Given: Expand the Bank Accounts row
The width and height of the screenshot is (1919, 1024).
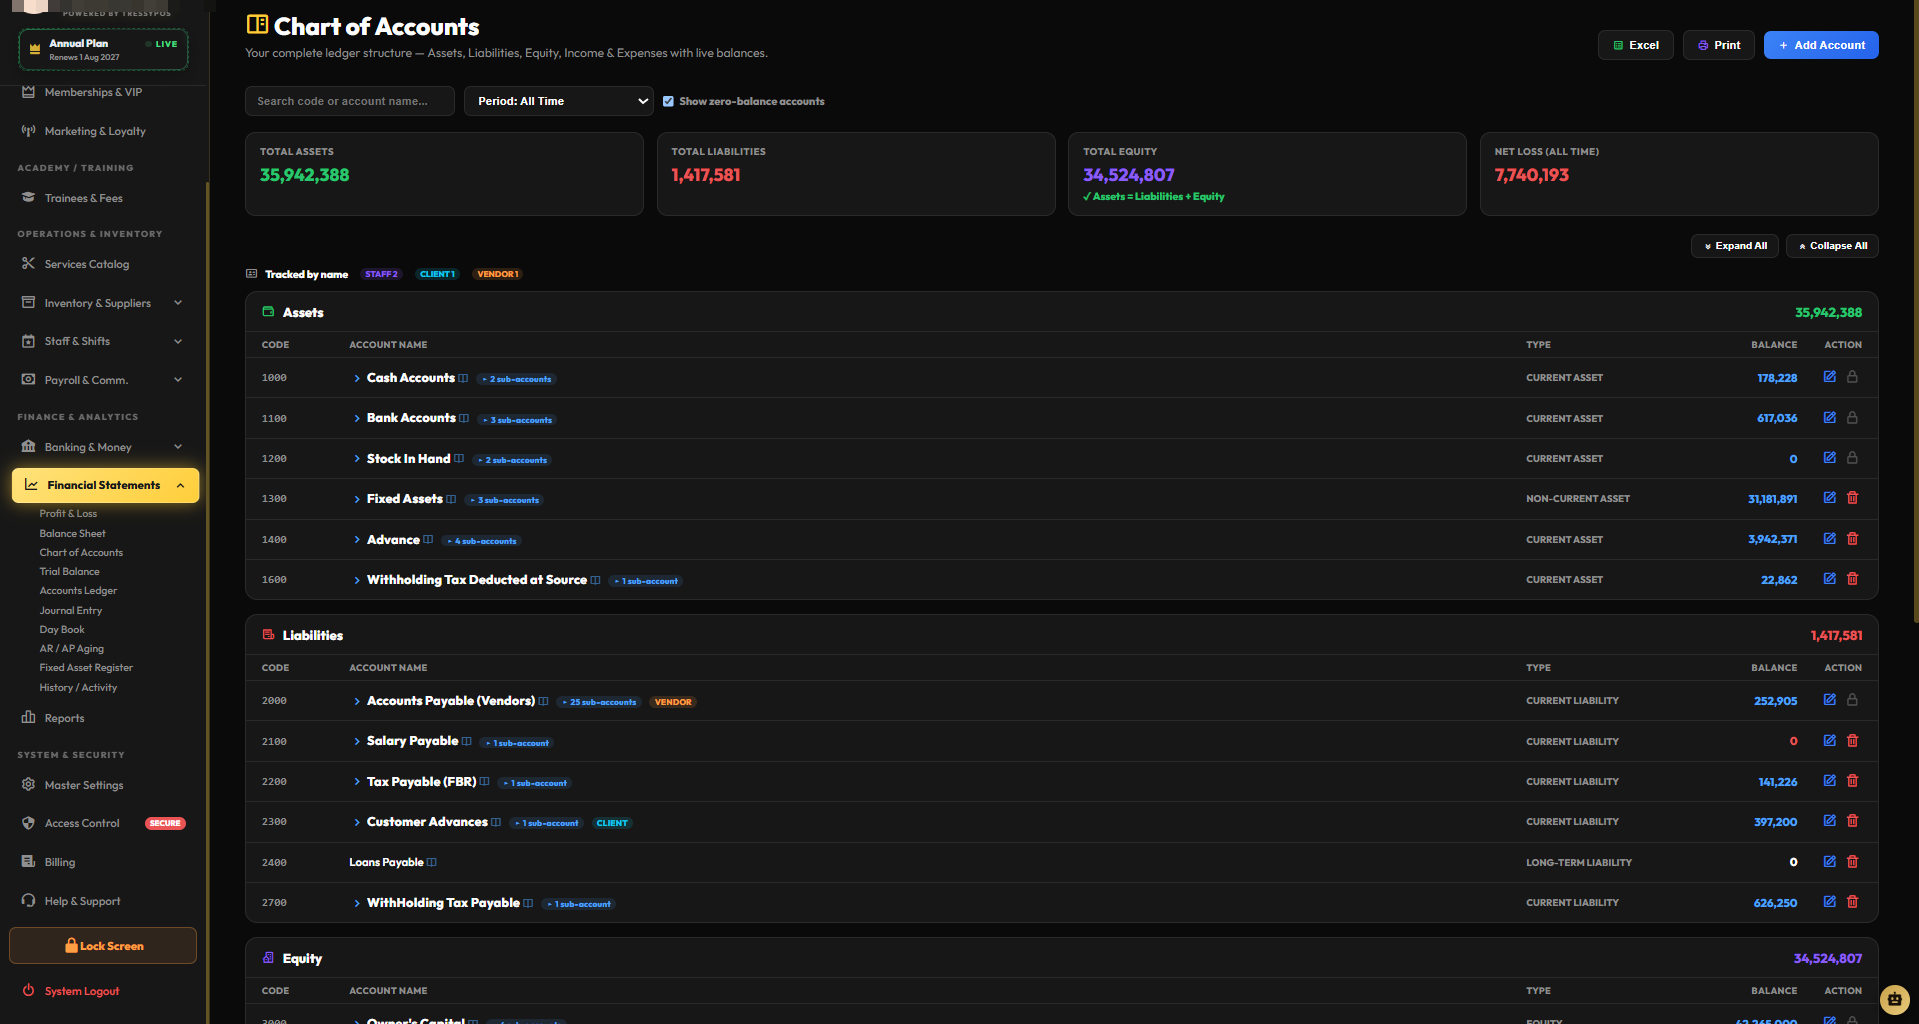Looking at the screenshot, I should point(357,418).
